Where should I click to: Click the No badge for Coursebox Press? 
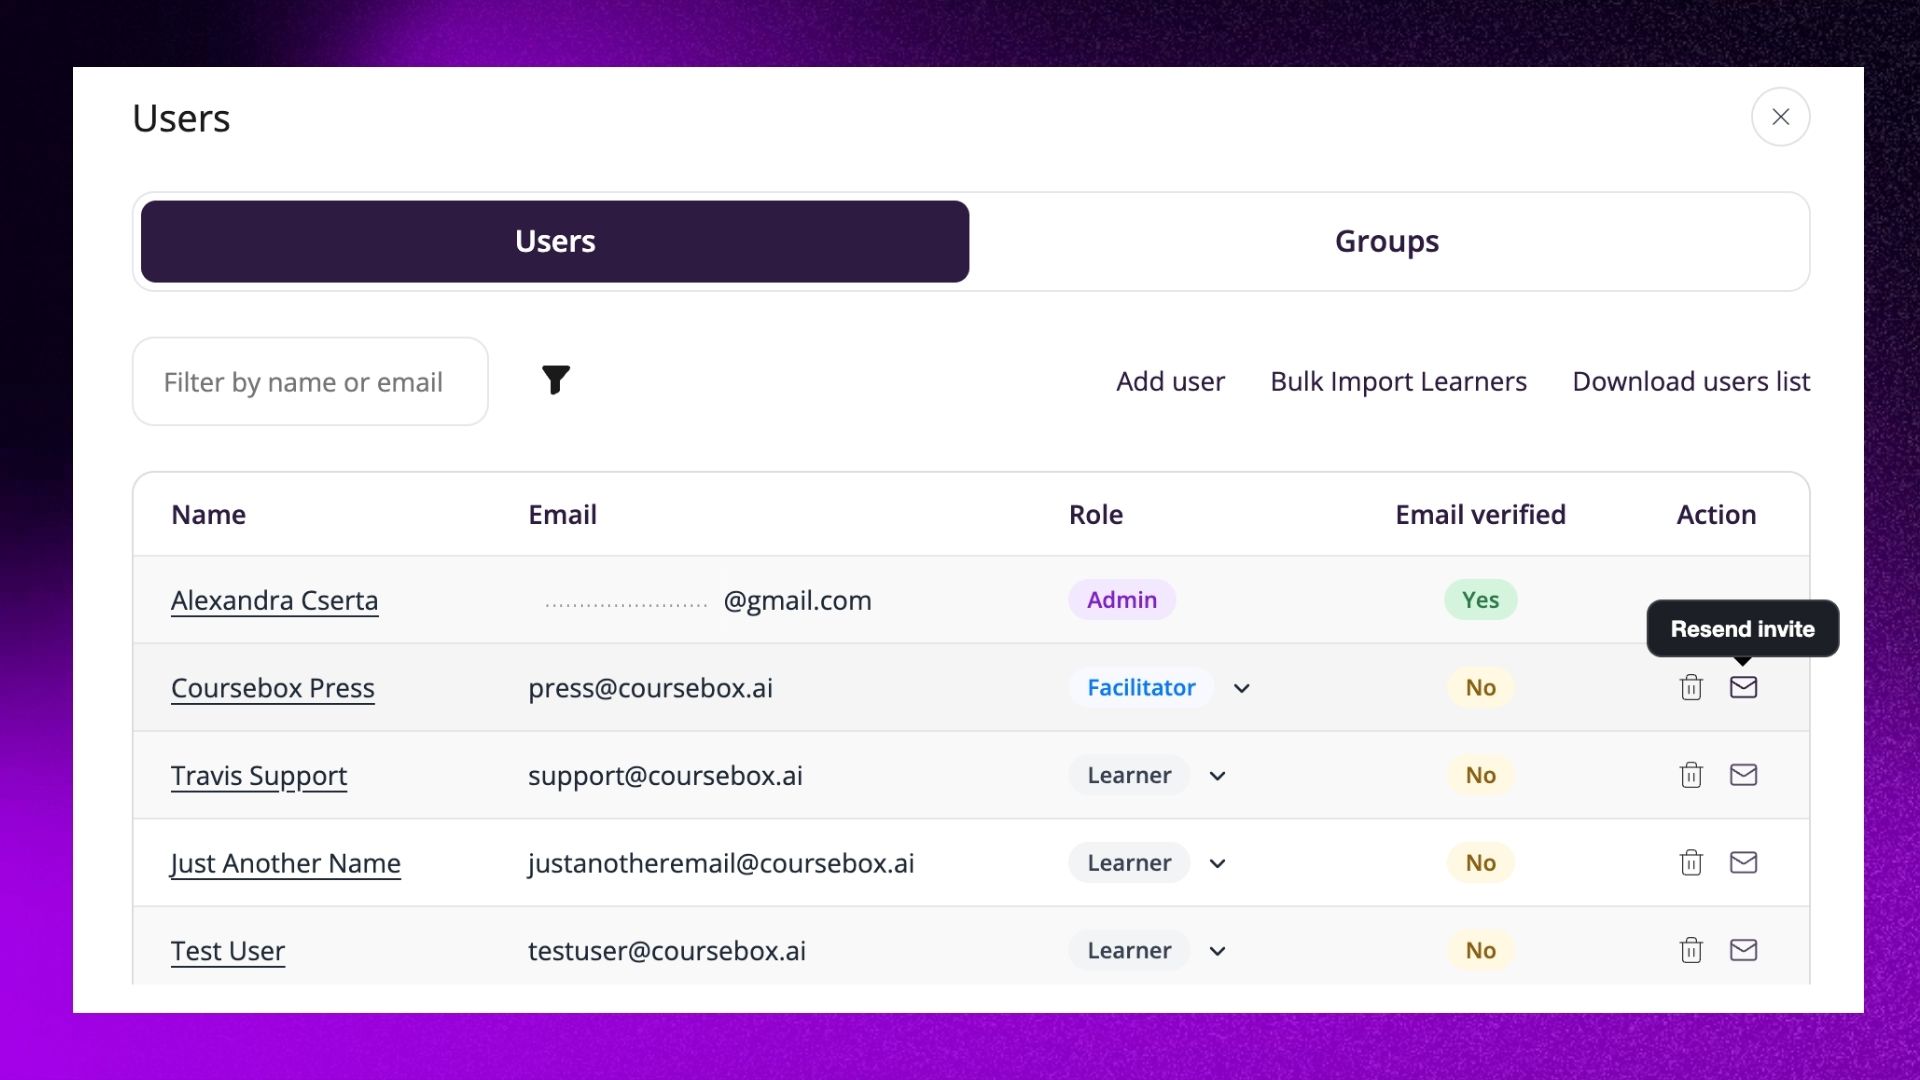pyautogui.click(x=1480, y=688)
